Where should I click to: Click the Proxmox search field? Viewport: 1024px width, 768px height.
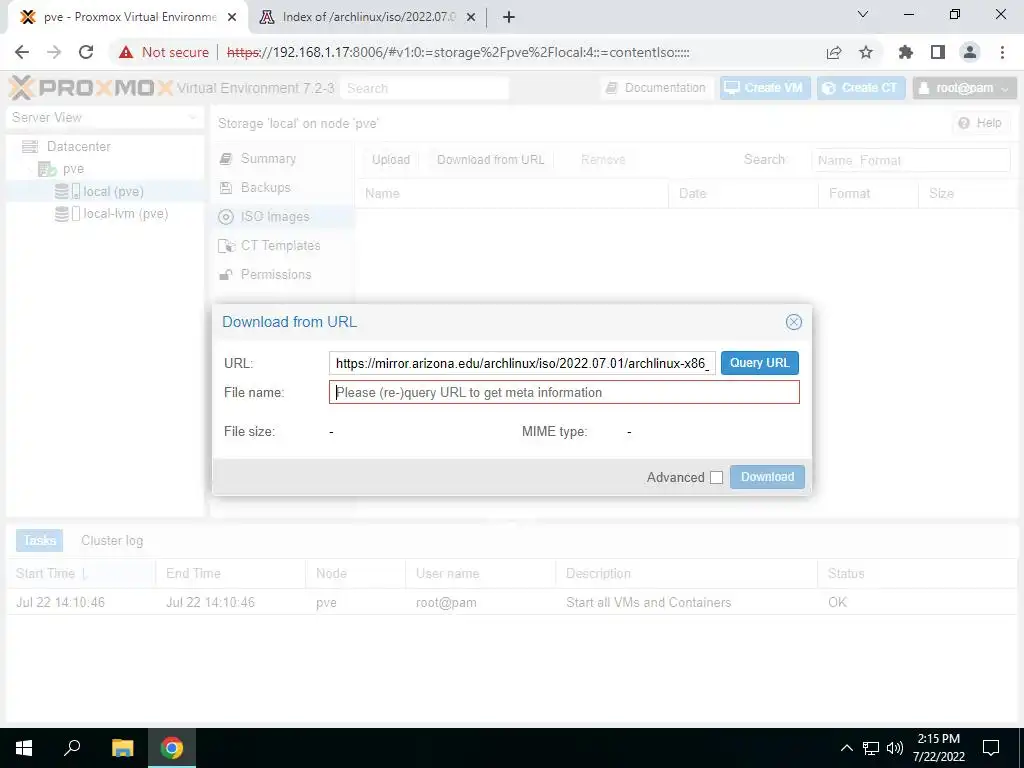[424, 88]
